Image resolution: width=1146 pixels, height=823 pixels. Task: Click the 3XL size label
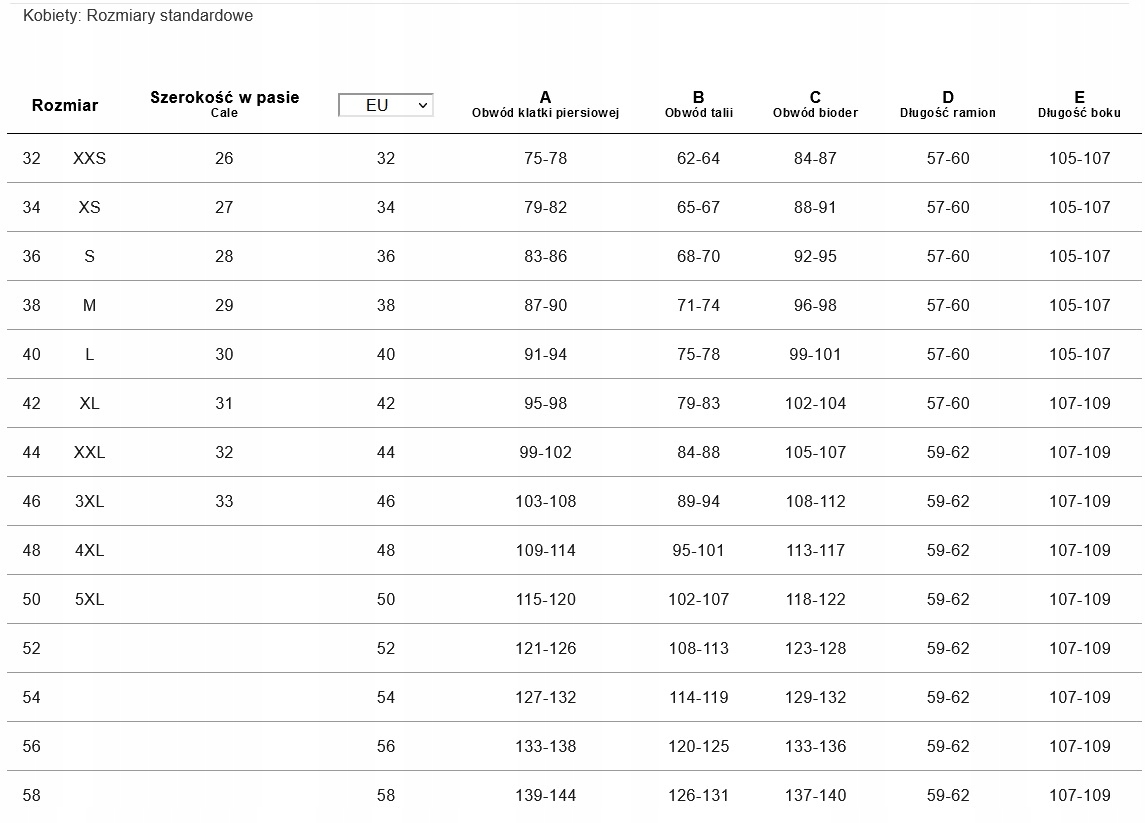[89, 501]
